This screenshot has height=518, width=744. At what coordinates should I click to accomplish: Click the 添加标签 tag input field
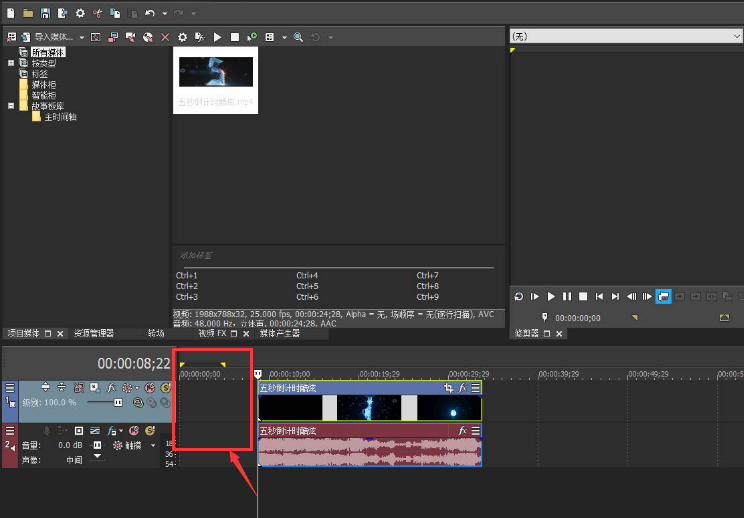tap(336, 256)
